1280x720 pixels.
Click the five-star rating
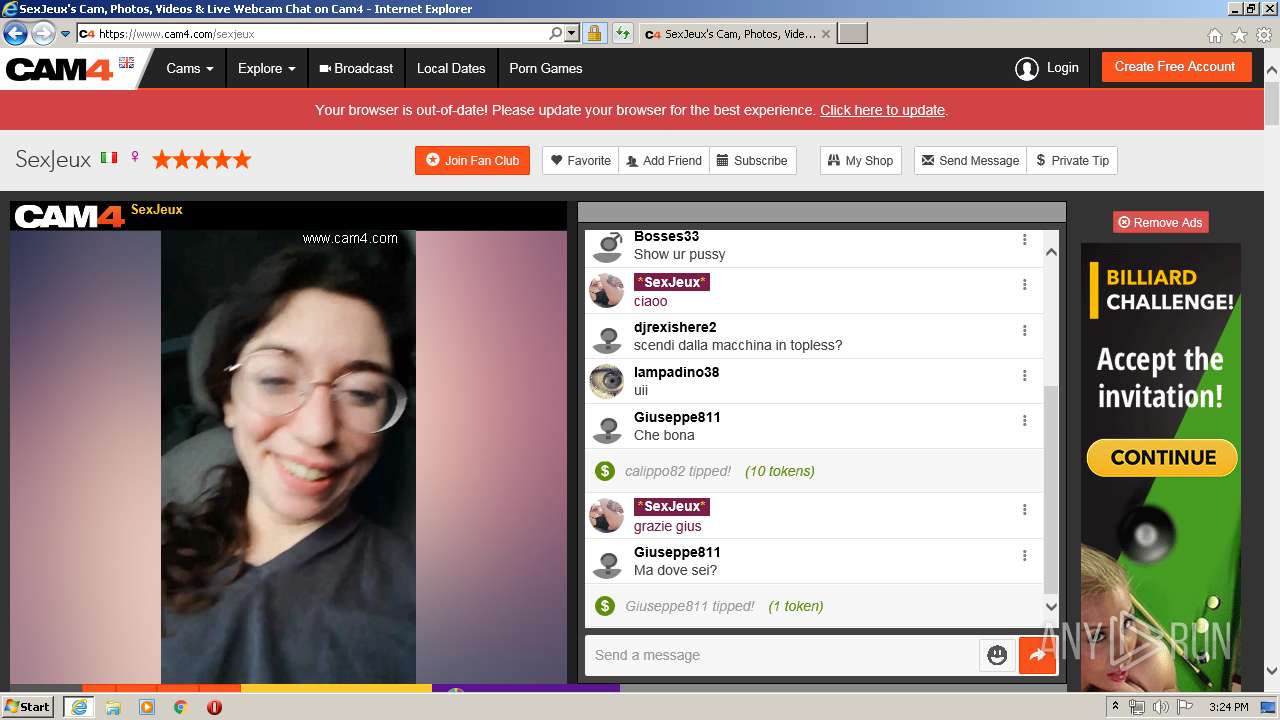[x=201, y=159]
